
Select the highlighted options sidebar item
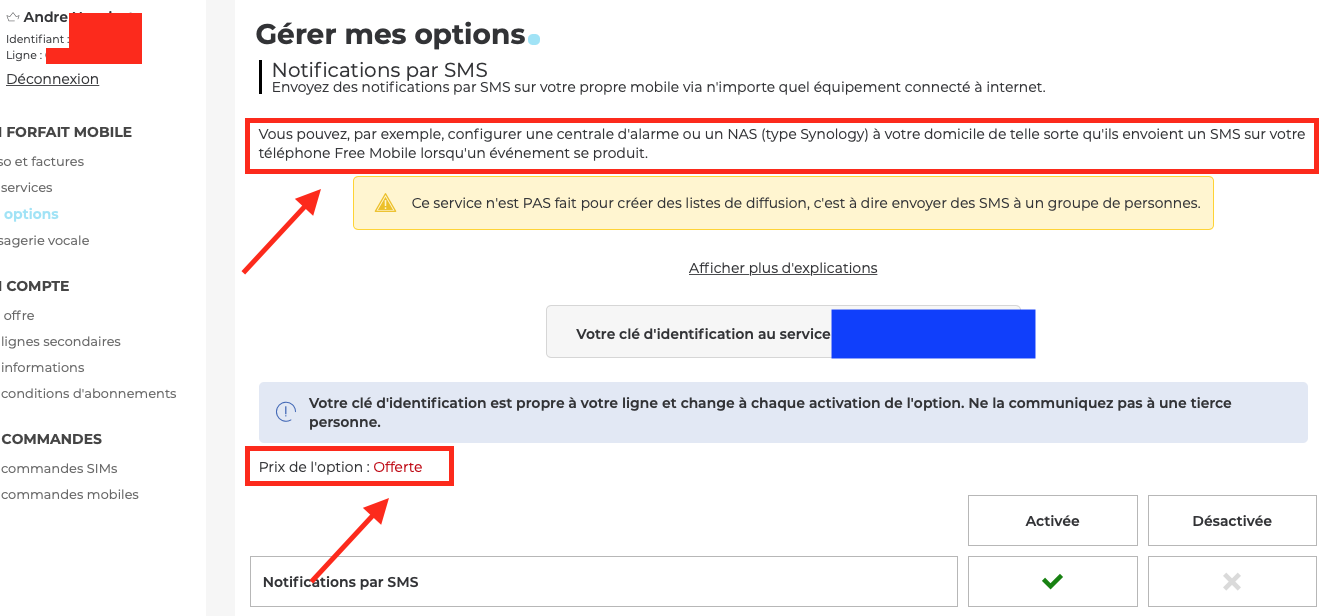pos(31,214)
